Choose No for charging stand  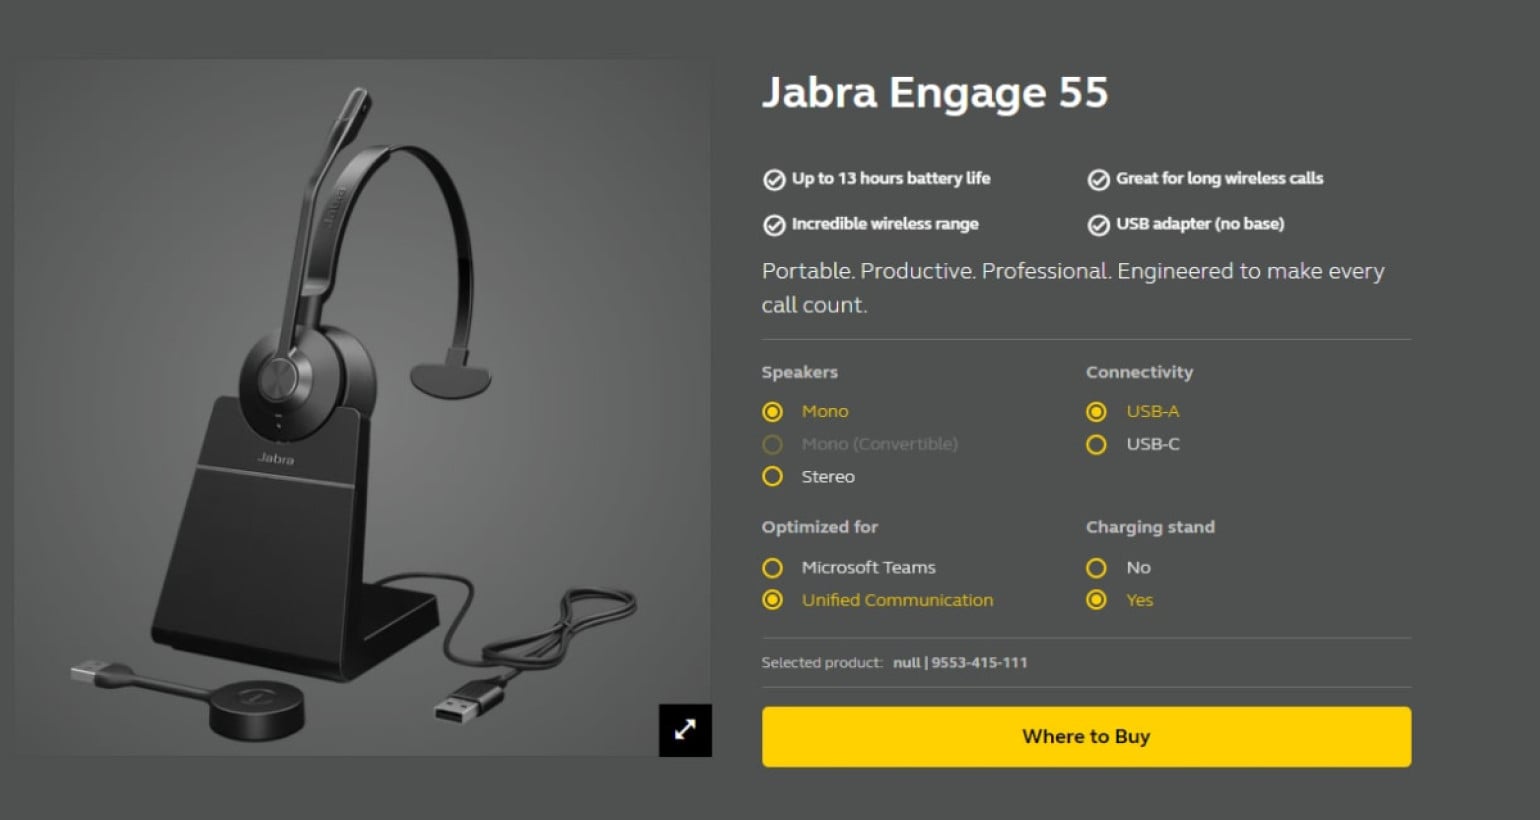(1097, 568)
